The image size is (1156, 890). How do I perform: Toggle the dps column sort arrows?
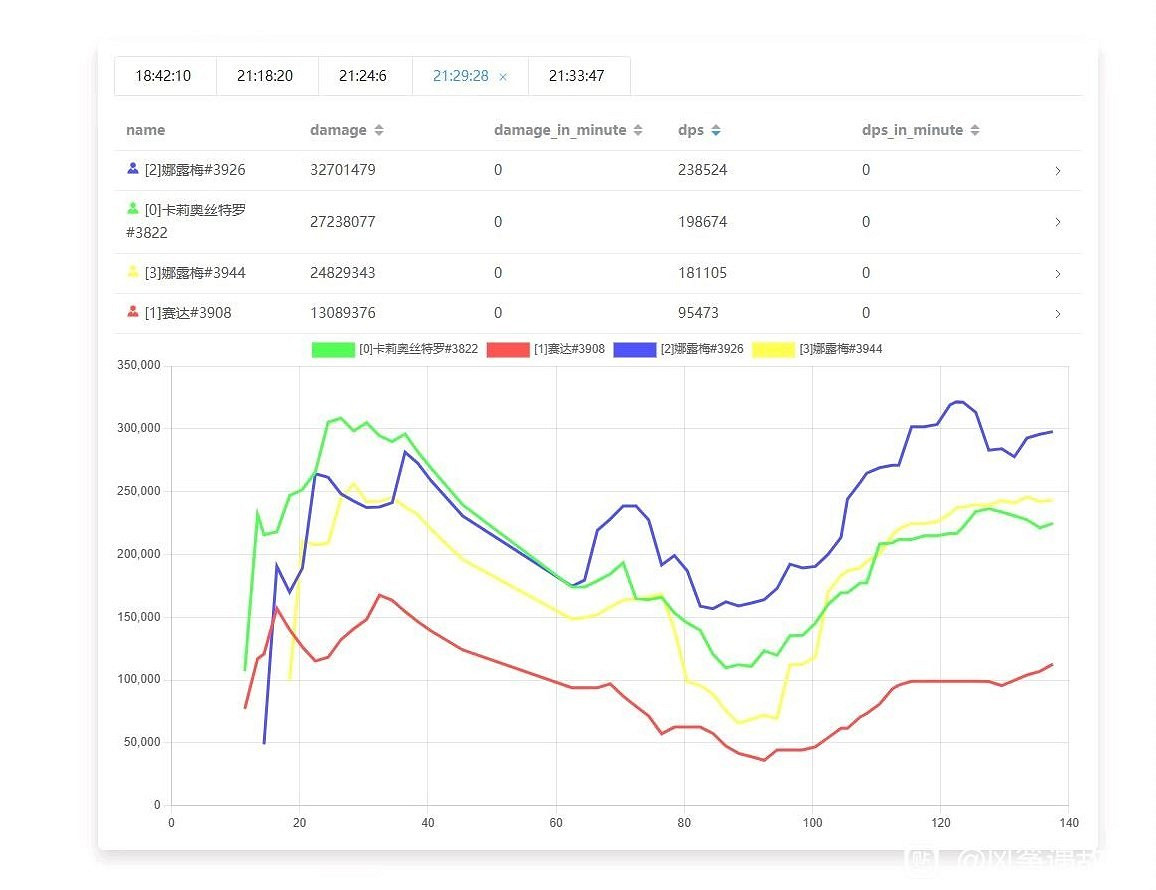[716, 131]
